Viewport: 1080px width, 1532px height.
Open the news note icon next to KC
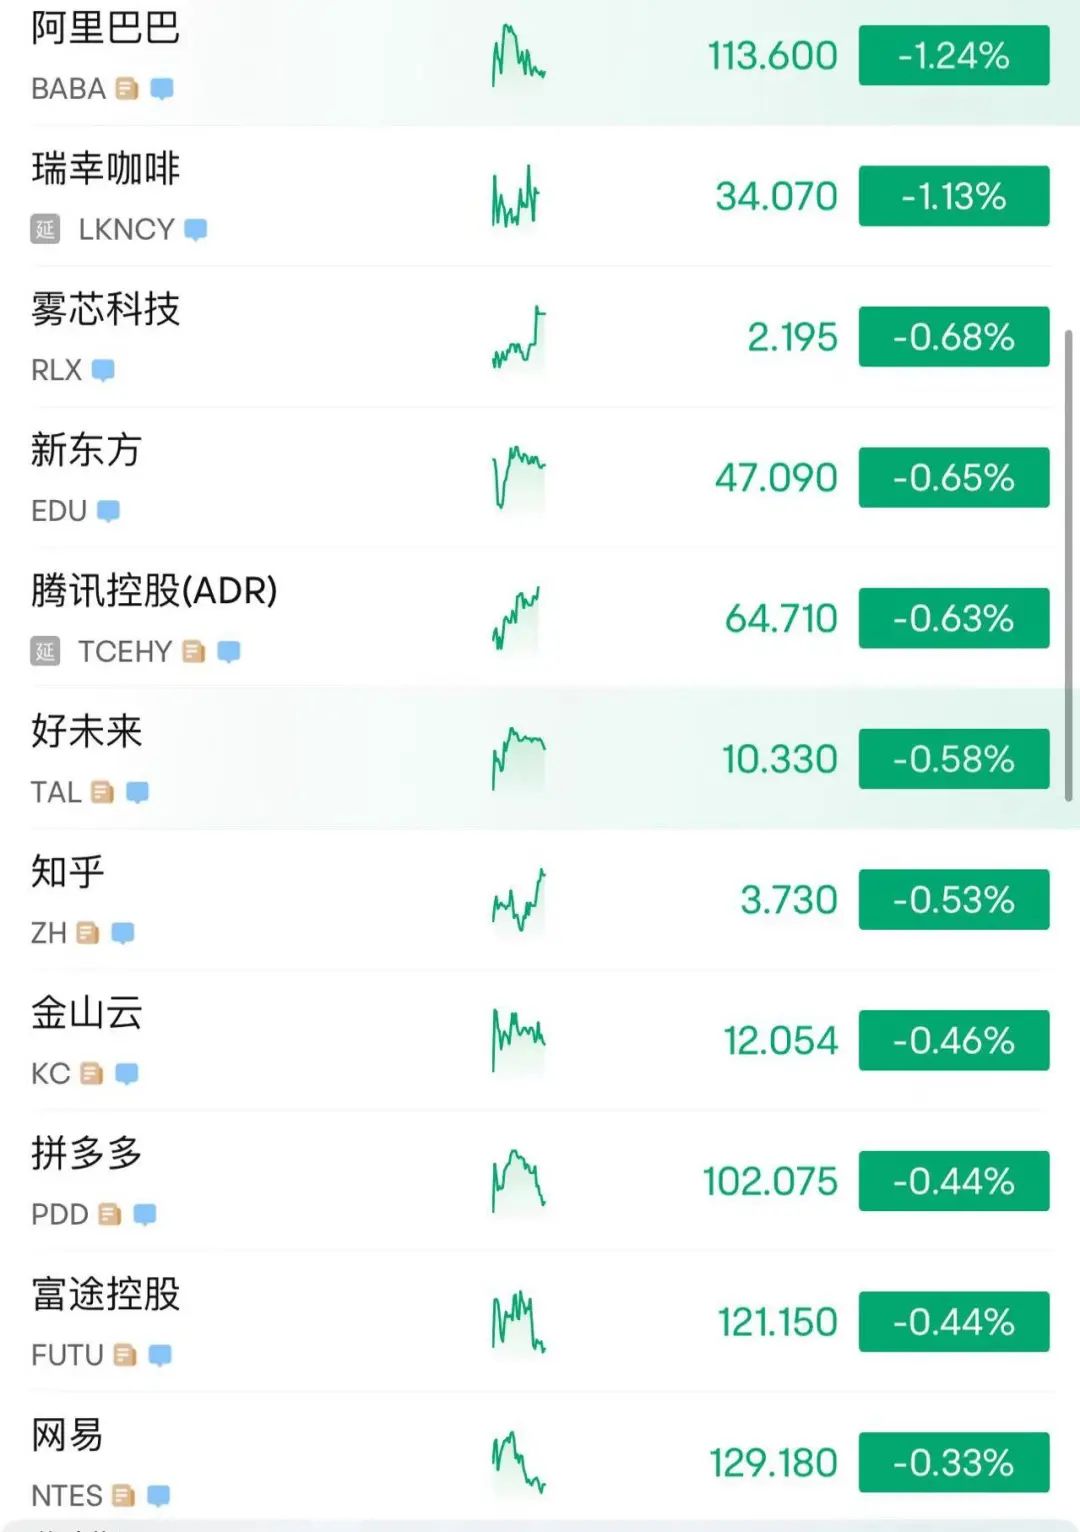point(92,1074)
